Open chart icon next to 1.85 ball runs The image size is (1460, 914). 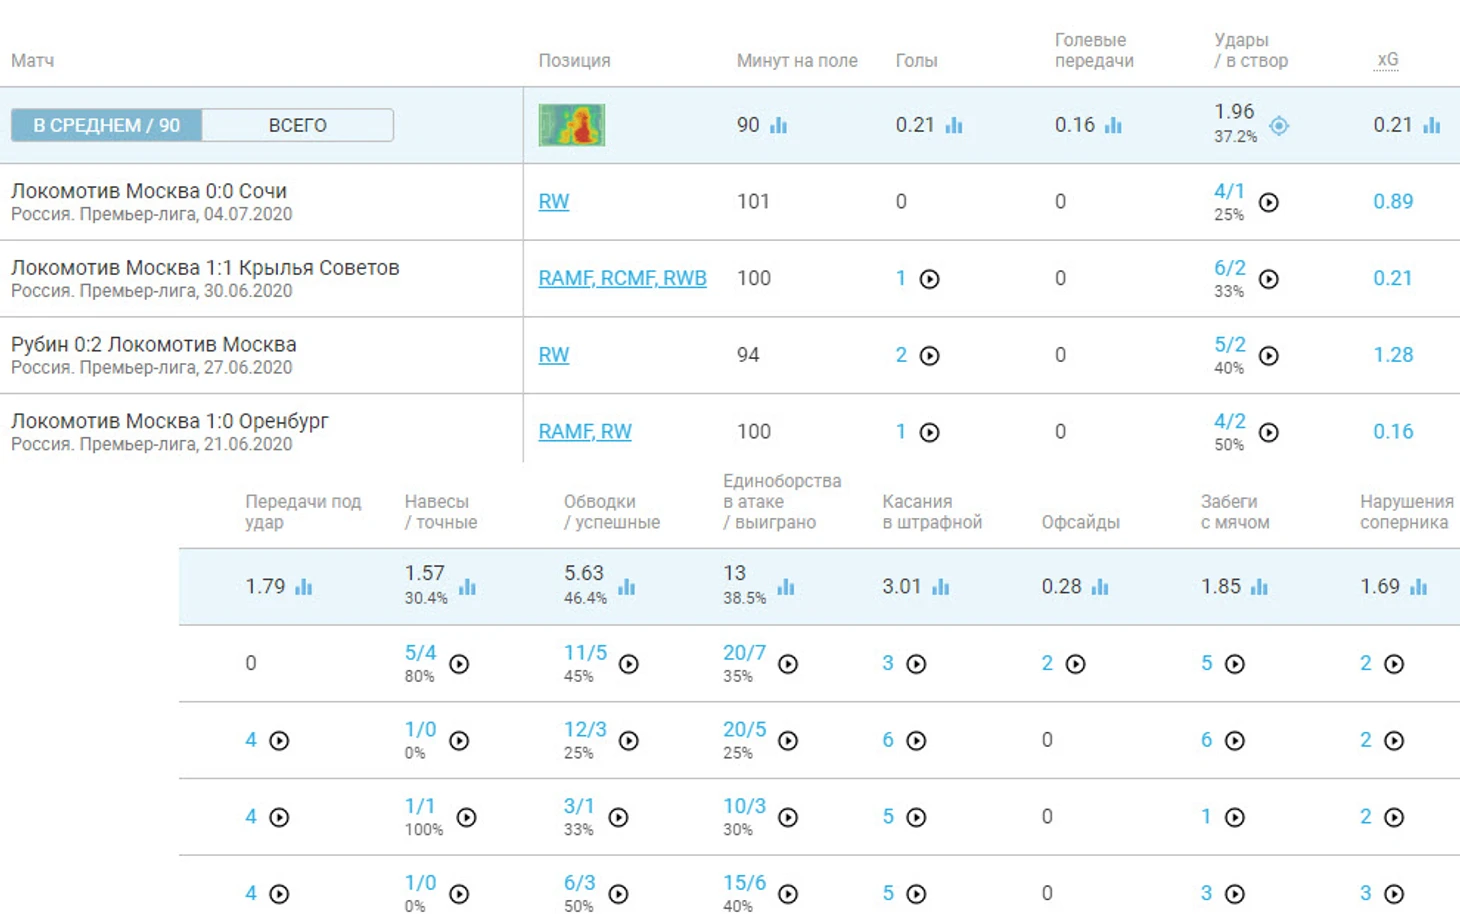1259,587
